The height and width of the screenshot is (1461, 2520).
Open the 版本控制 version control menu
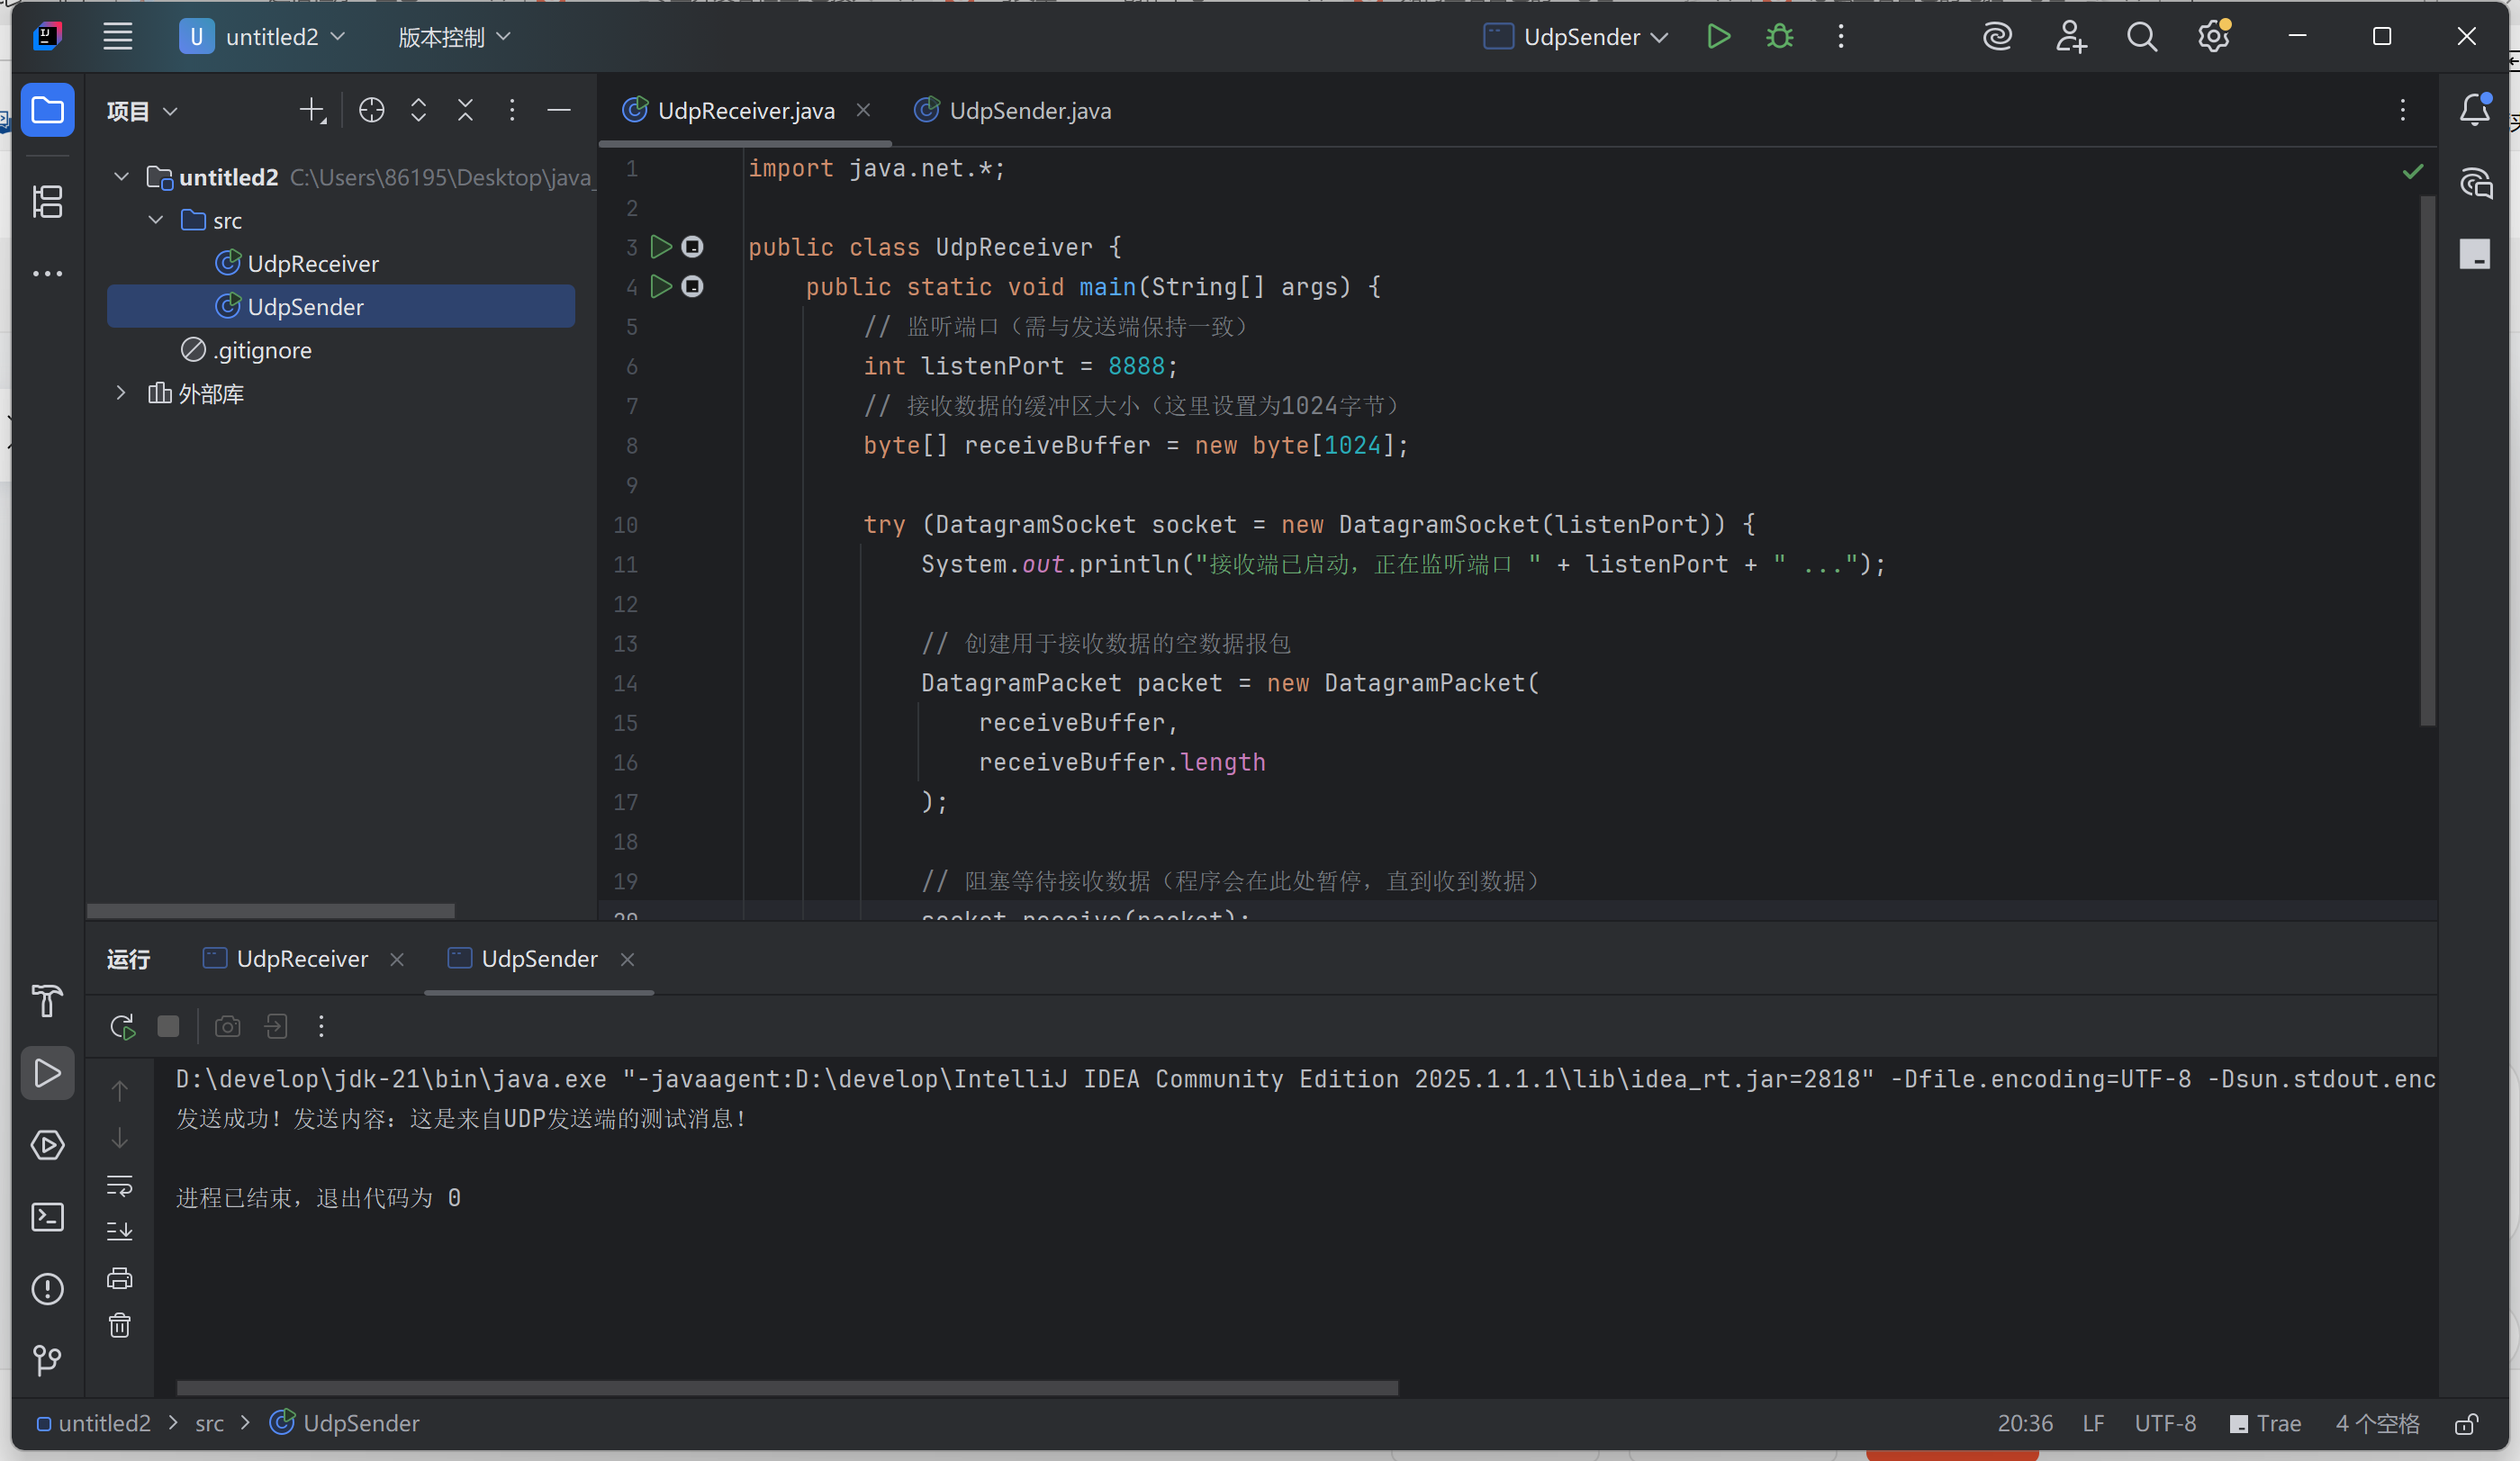click(453, 37)
